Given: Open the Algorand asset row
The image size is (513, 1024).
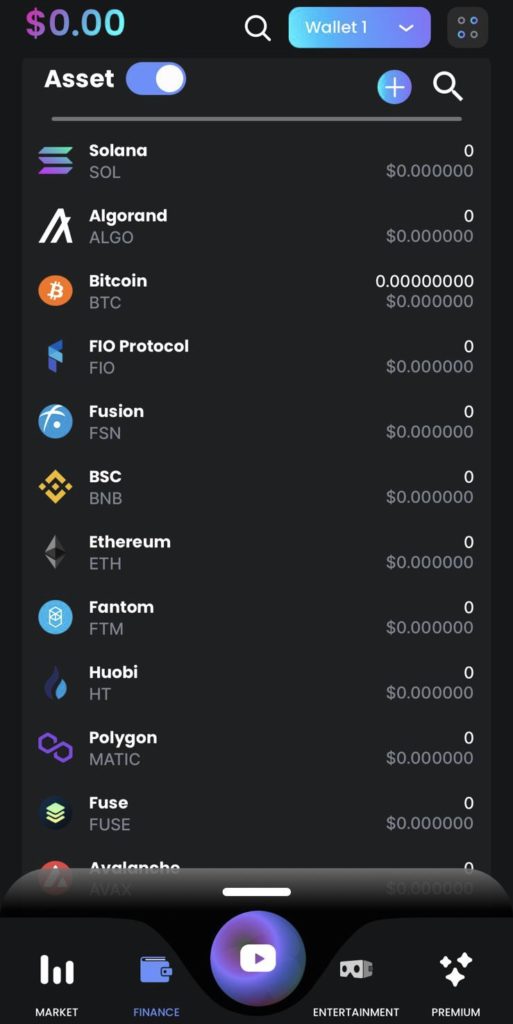Looking at the screenshot, I should coord(256,226).
